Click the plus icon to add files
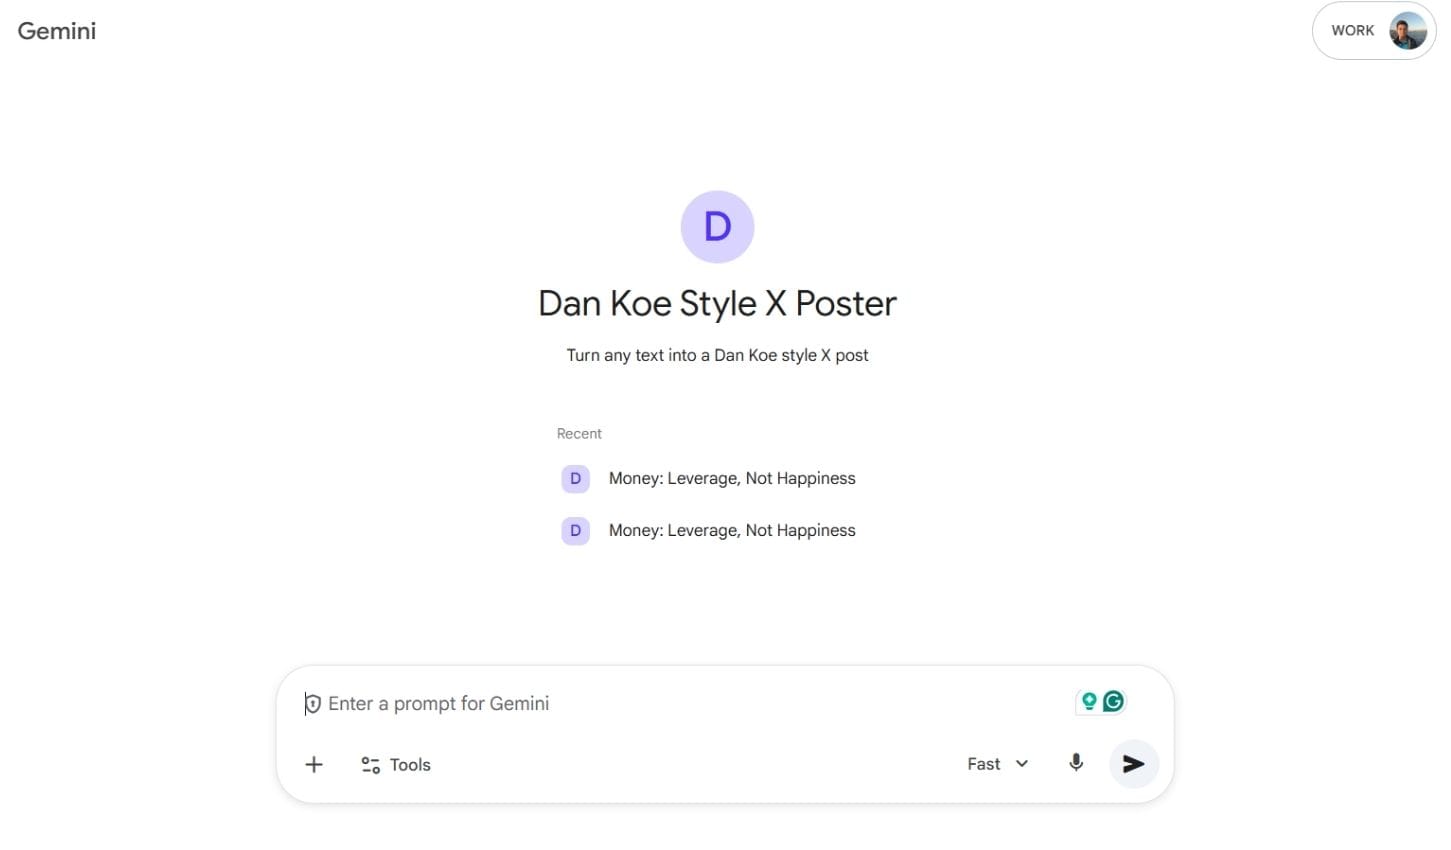The image size is (1451, 850). pyautogui.click(x=313, y=764)
